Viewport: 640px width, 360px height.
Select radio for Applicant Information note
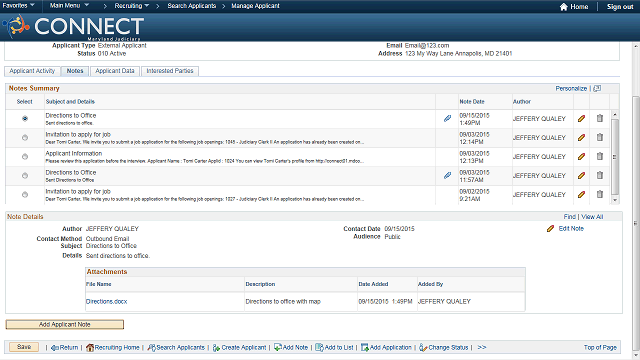coord(25,156)
